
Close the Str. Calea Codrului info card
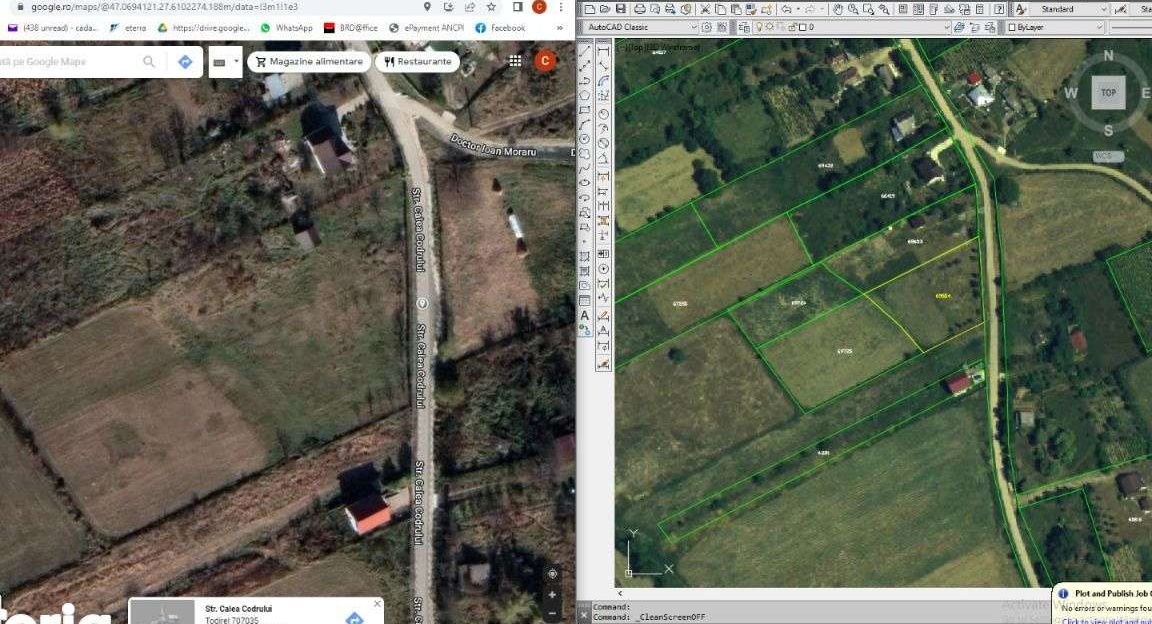377,603
